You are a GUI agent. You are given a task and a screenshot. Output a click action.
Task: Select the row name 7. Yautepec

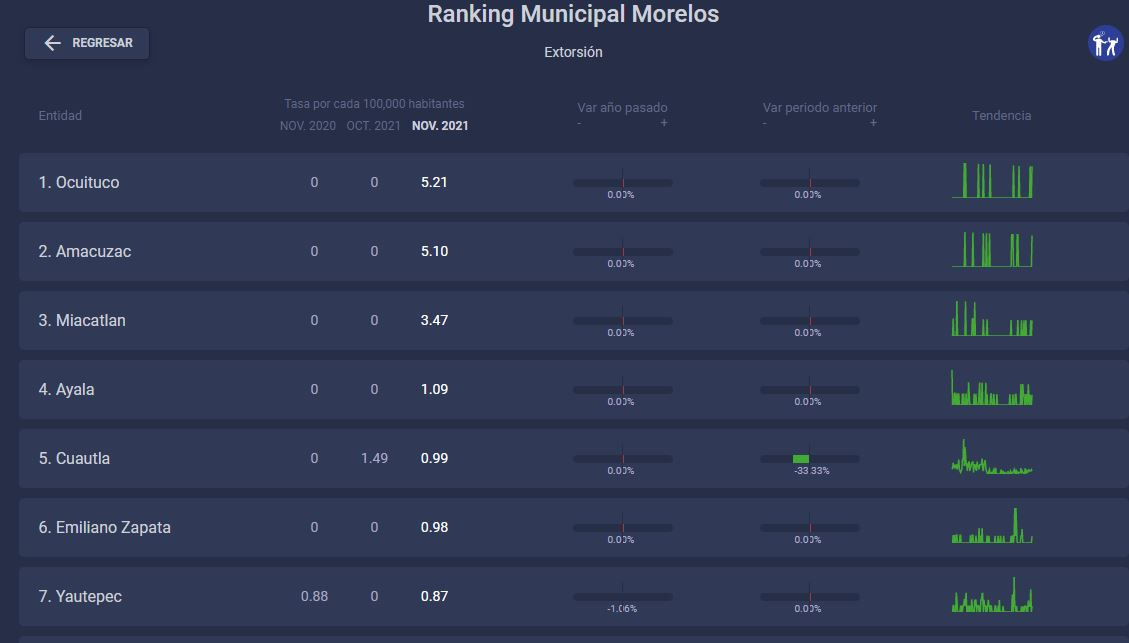pos(80,597)
